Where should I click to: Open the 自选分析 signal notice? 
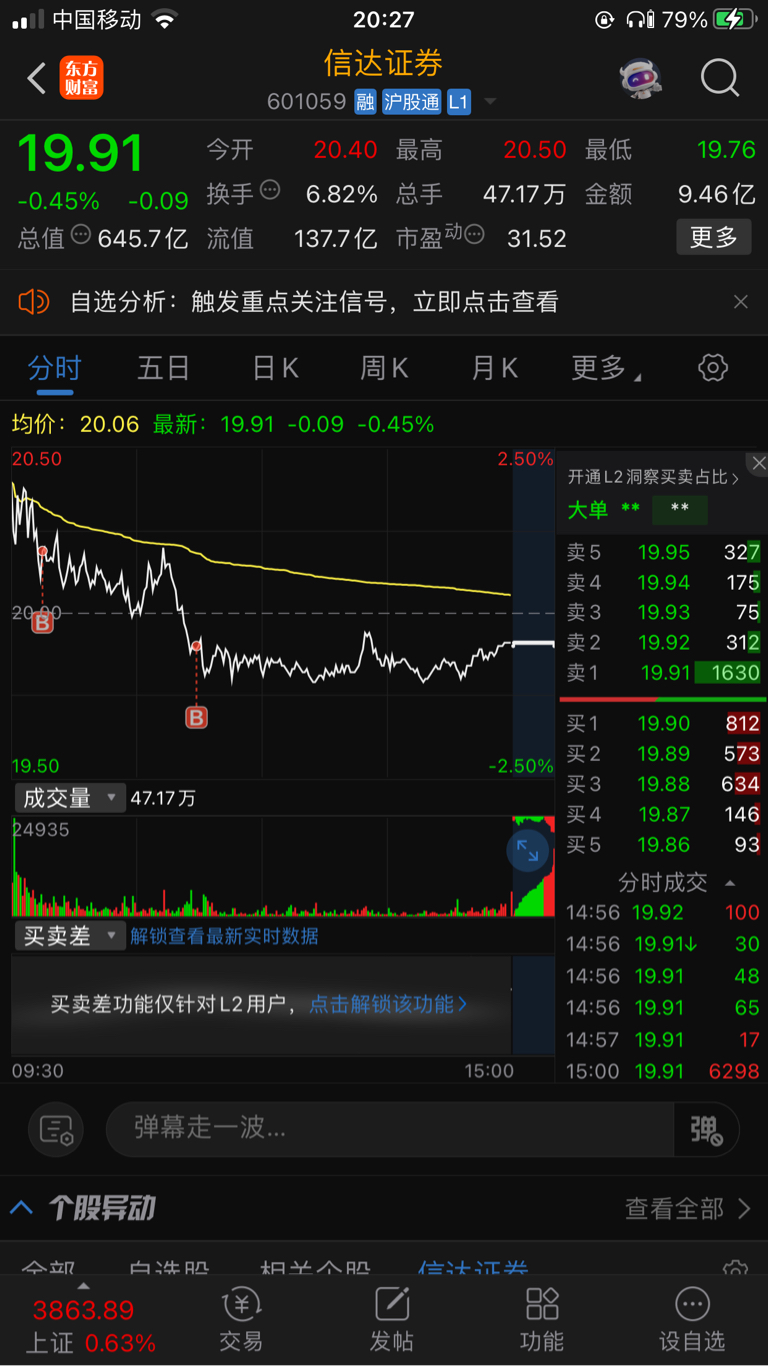[314, 302]
